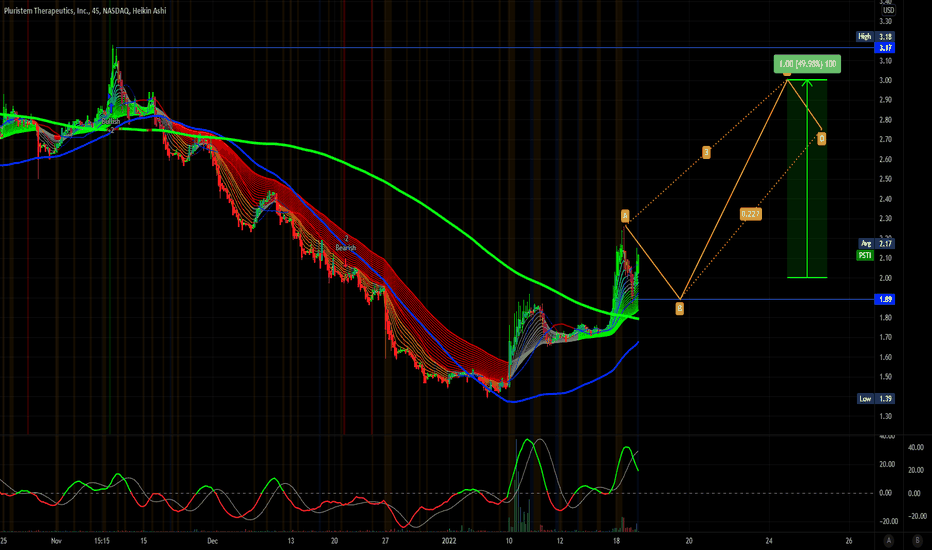
Task: Click the round B button in the bottom corner
Action: point(916,540)
